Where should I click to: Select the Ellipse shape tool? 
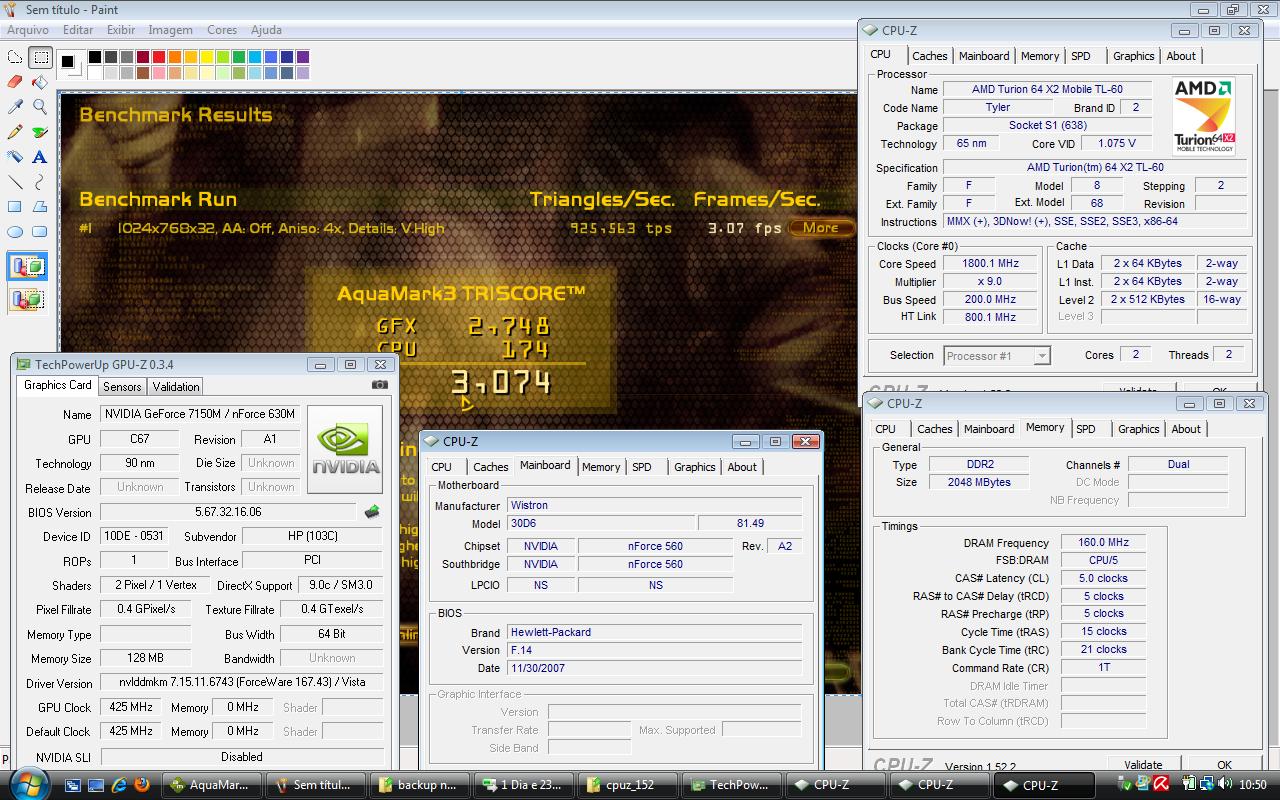click(x=15, y=231)
